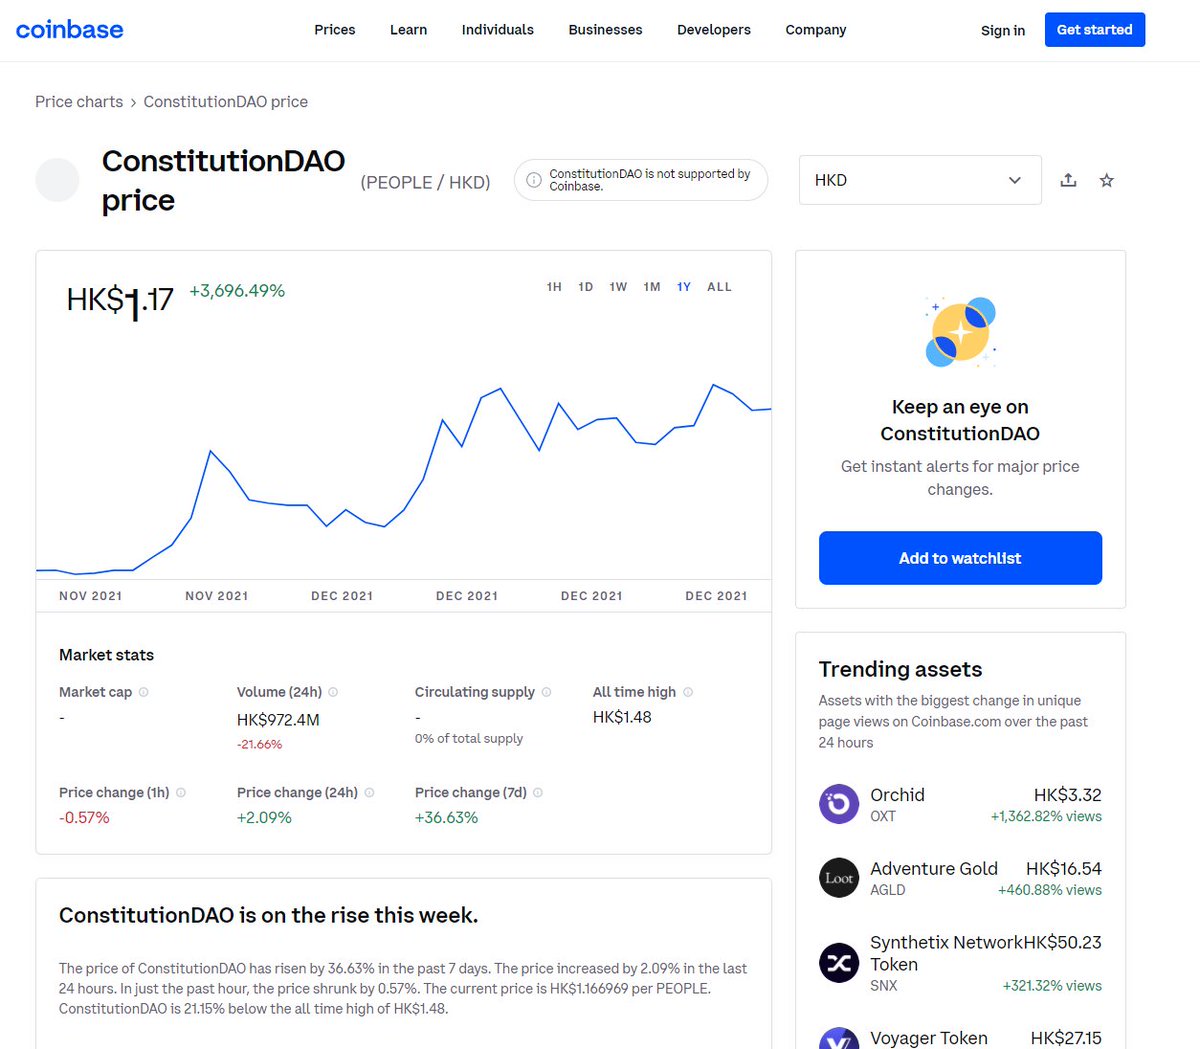The height and width of the screenshot is (1049, 1200).
Task: Click 'ConstitutionDAO is on the rise' heading
Action: (268, 915)
